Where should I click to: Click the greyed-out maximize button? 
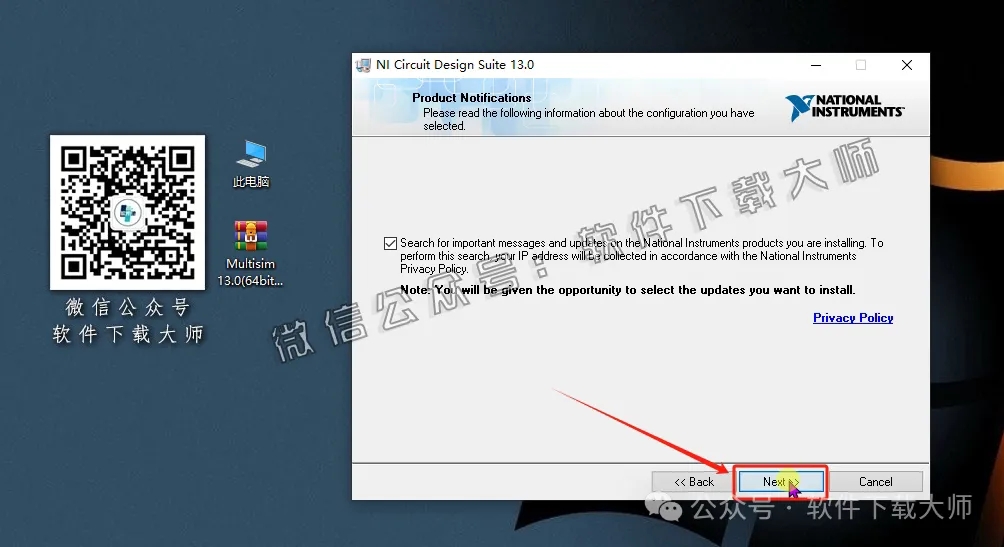pos(860,65)
